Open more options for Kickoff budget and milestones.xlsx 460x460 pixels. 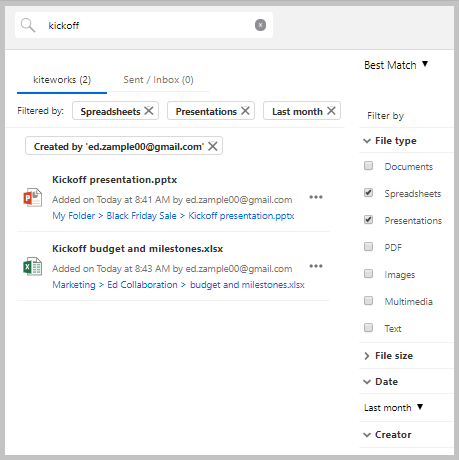click(x=316, y=266)
